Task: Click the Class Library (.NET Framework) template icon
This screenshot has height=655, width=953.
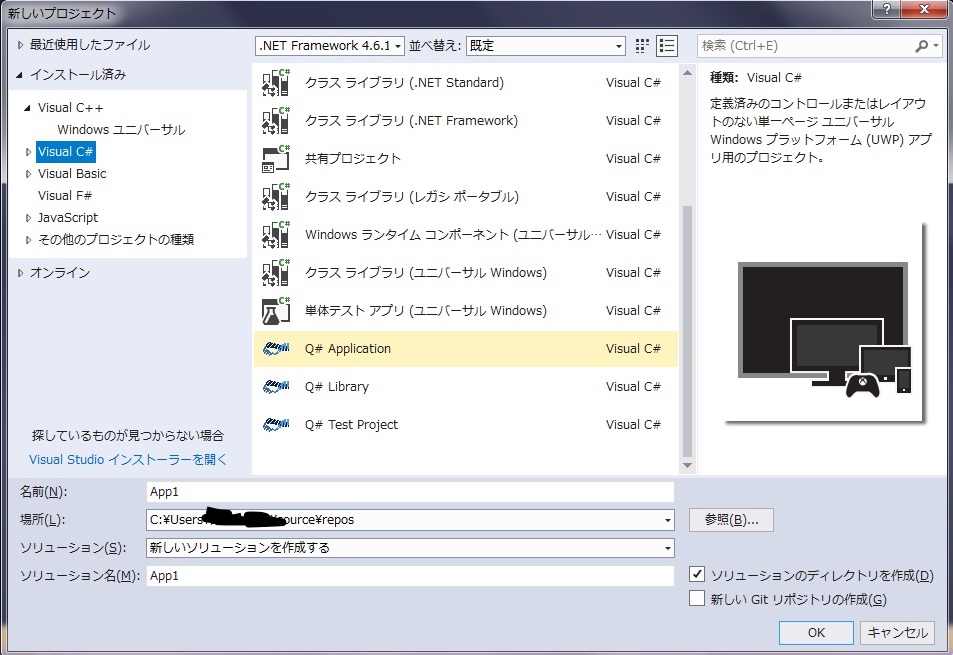Action: 276,120
